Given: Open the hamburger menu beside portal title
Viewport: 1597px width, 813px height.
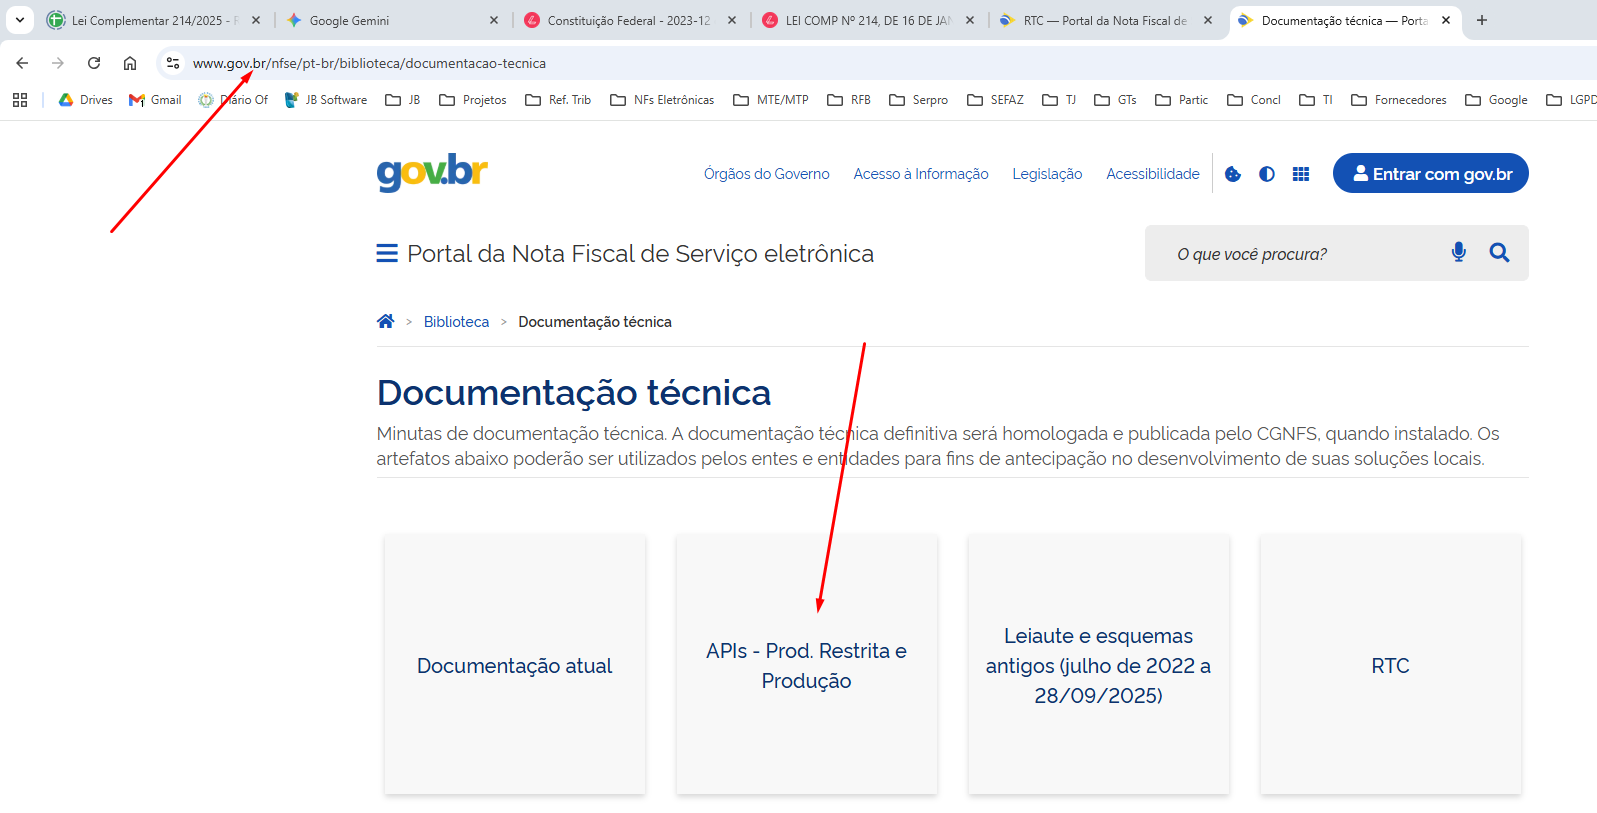Looking at the screenshot, I should [387, 254].
